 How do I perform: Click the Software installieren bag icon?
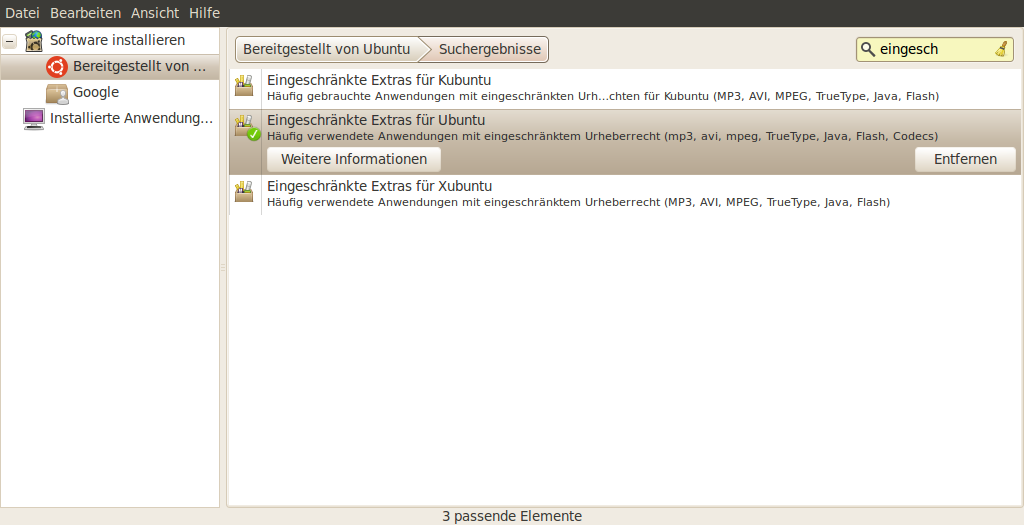pyautogui.click(x=34, y=40)
